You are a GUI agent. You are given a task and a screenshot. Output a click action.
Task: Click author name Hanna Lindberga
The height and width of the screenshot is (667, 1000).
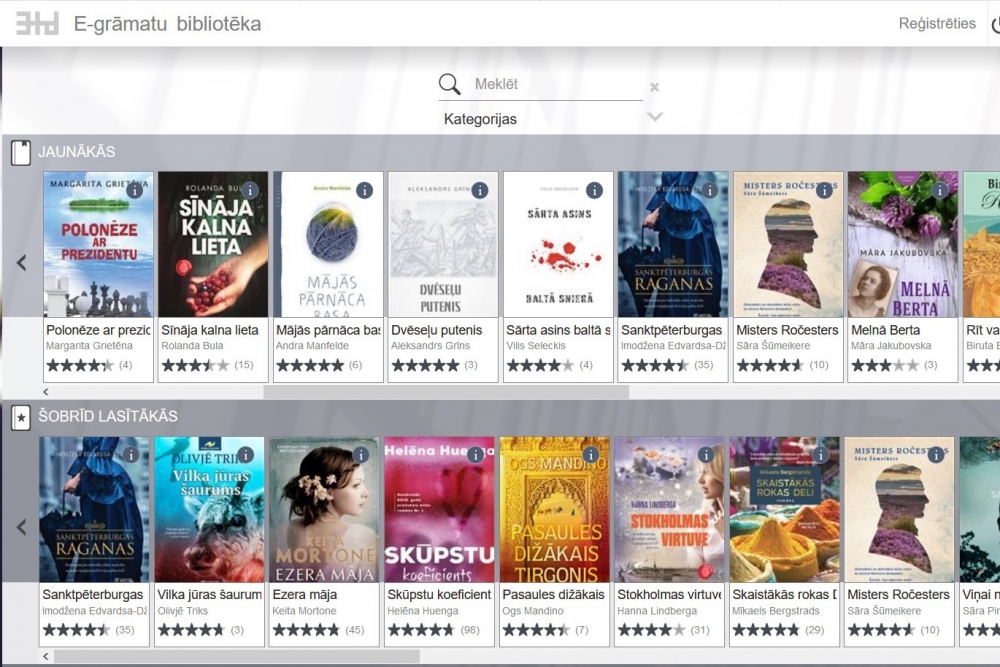point(657,611)
